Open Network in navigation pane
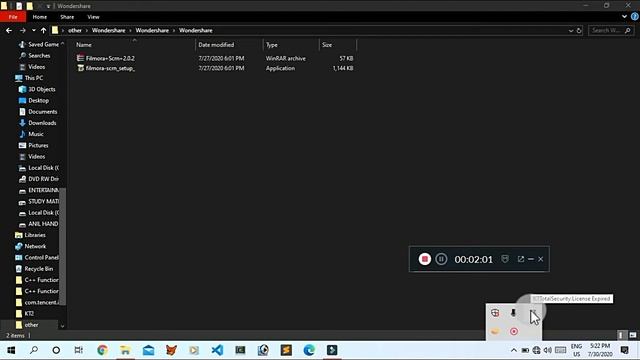640x360 pixels. (31, 246)
